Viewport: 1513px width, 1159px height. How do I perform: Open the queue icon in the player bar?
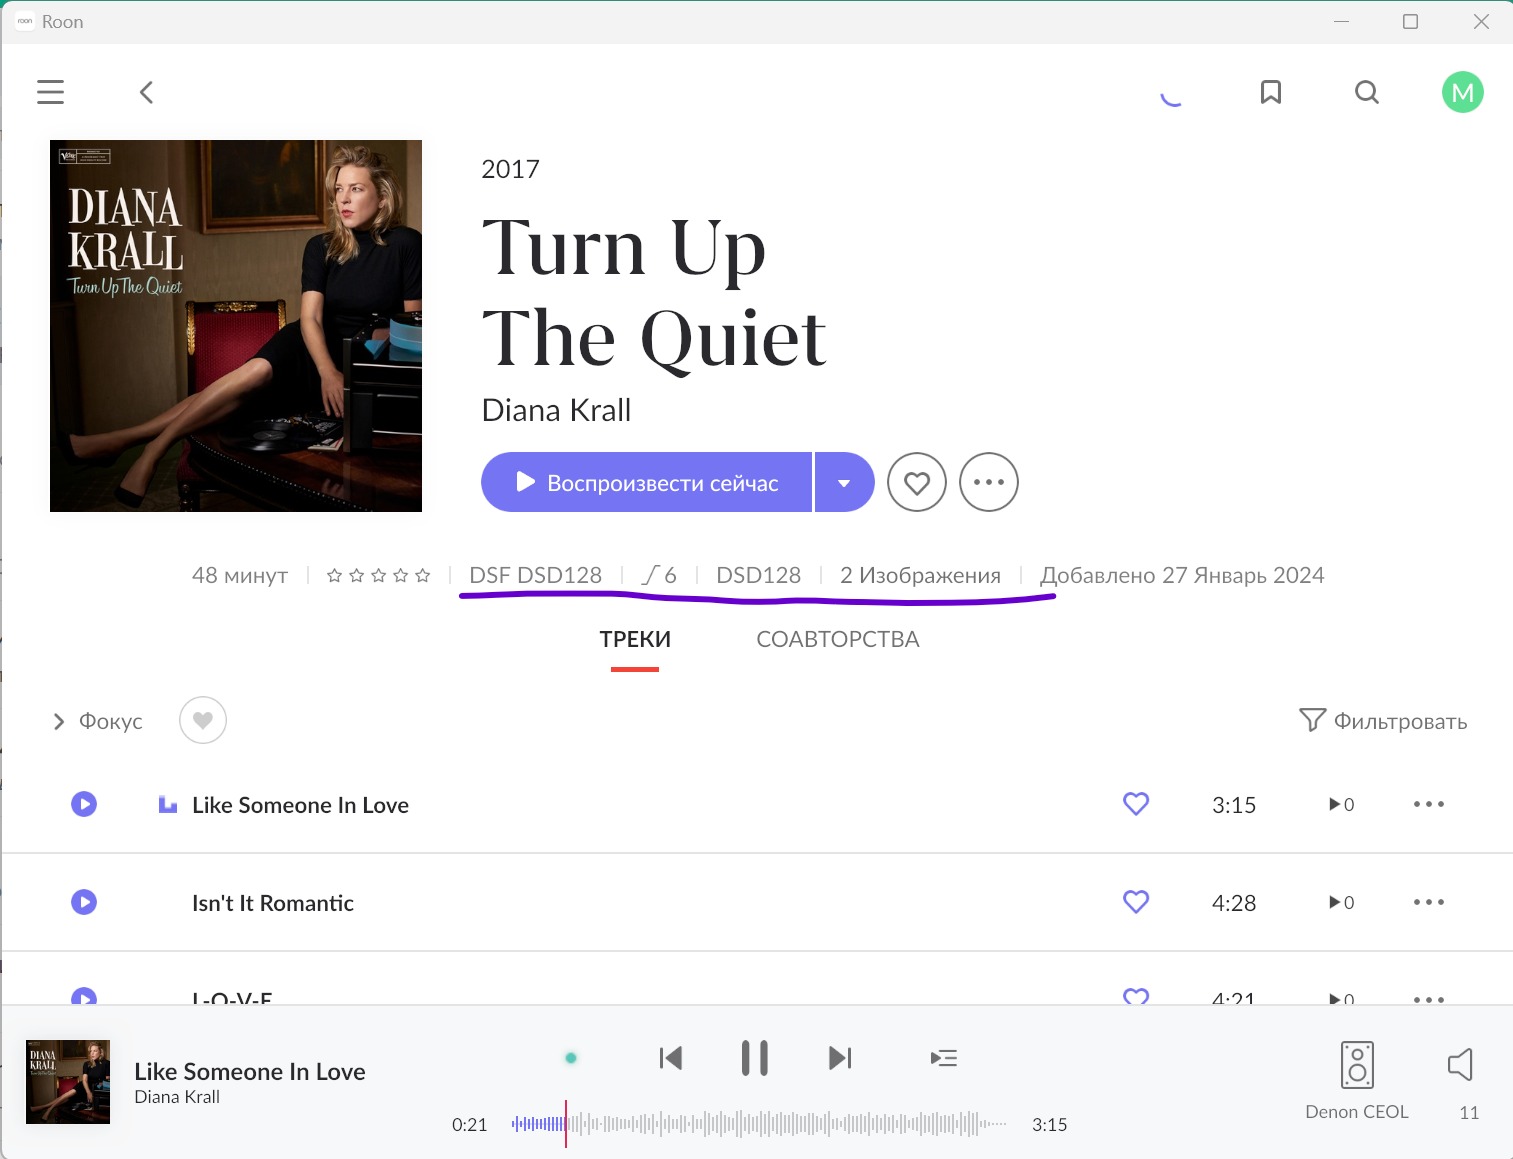coord(943,1058)
